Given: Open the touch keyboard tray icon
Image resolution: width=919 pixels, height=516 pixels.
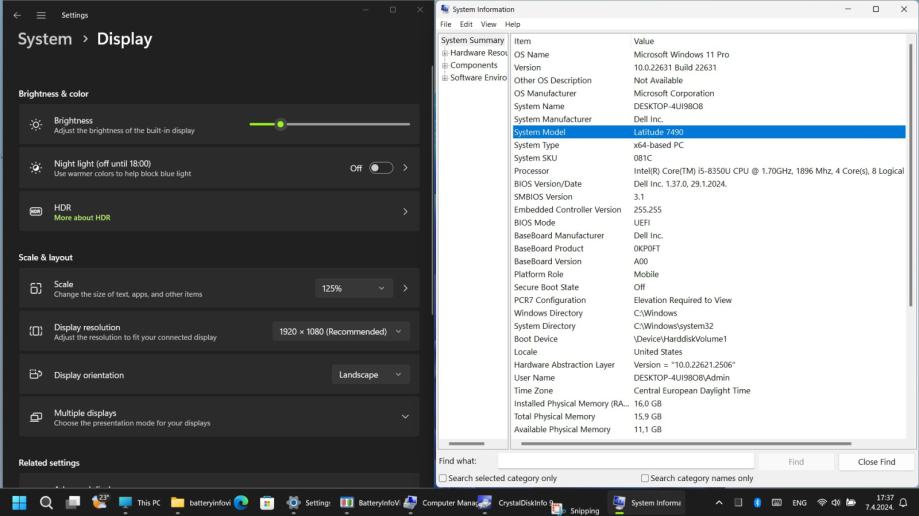Looking at the screenshot, I should [x=777, y=503].
